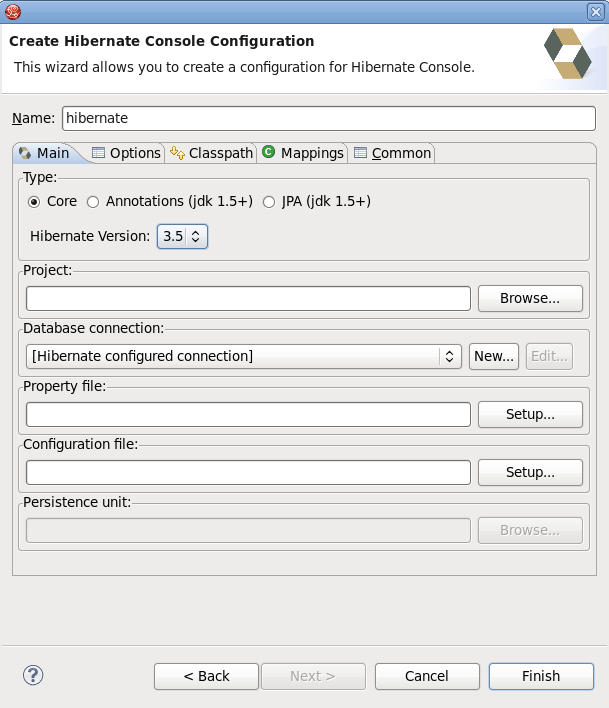Select the Core type radio button

(34, 201)
